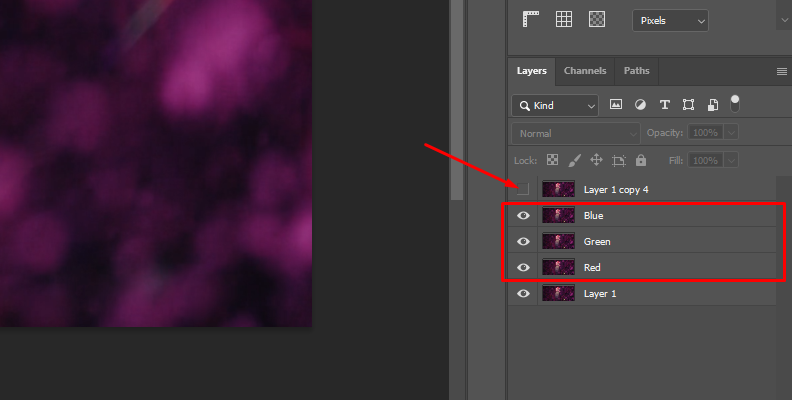Switch to the Paths tab
Screen dimensions: 792x400
click(x=636, y=71)
